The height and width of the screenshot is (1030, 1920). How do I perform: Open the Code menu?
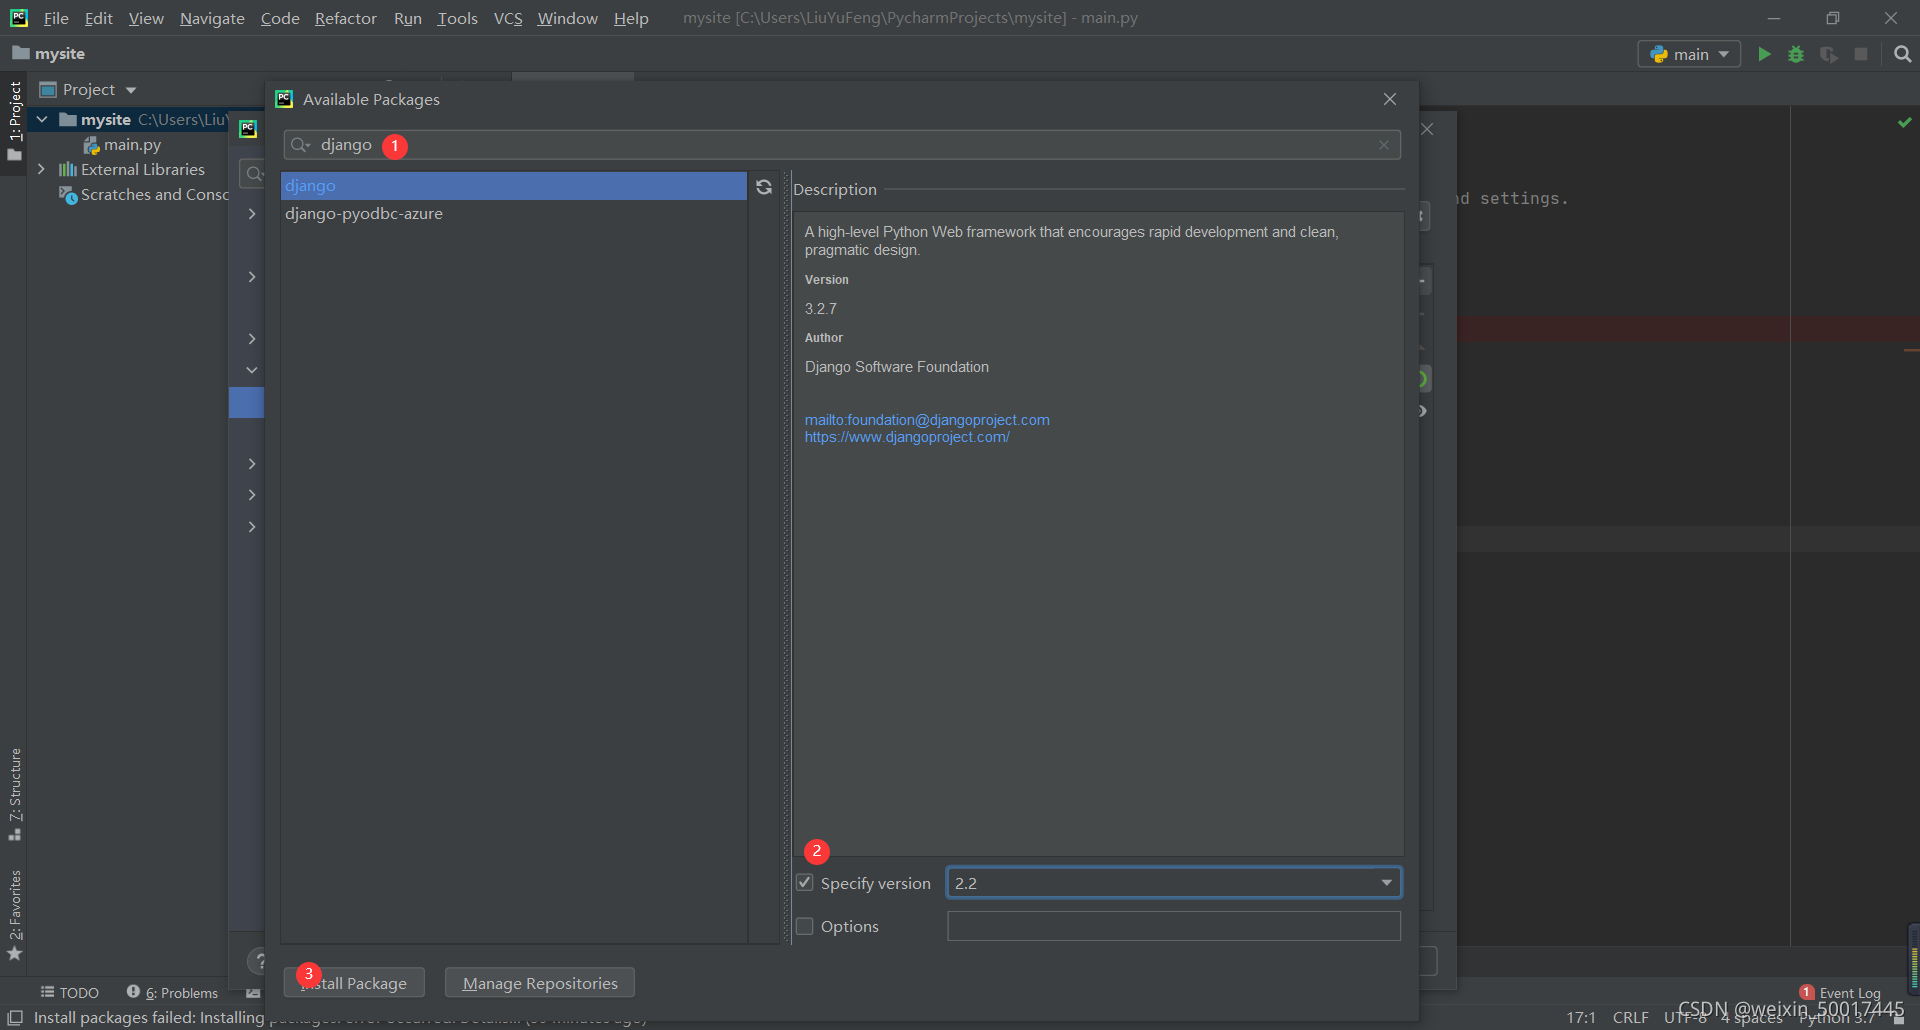pyautogui.click(x=280, y=18)
